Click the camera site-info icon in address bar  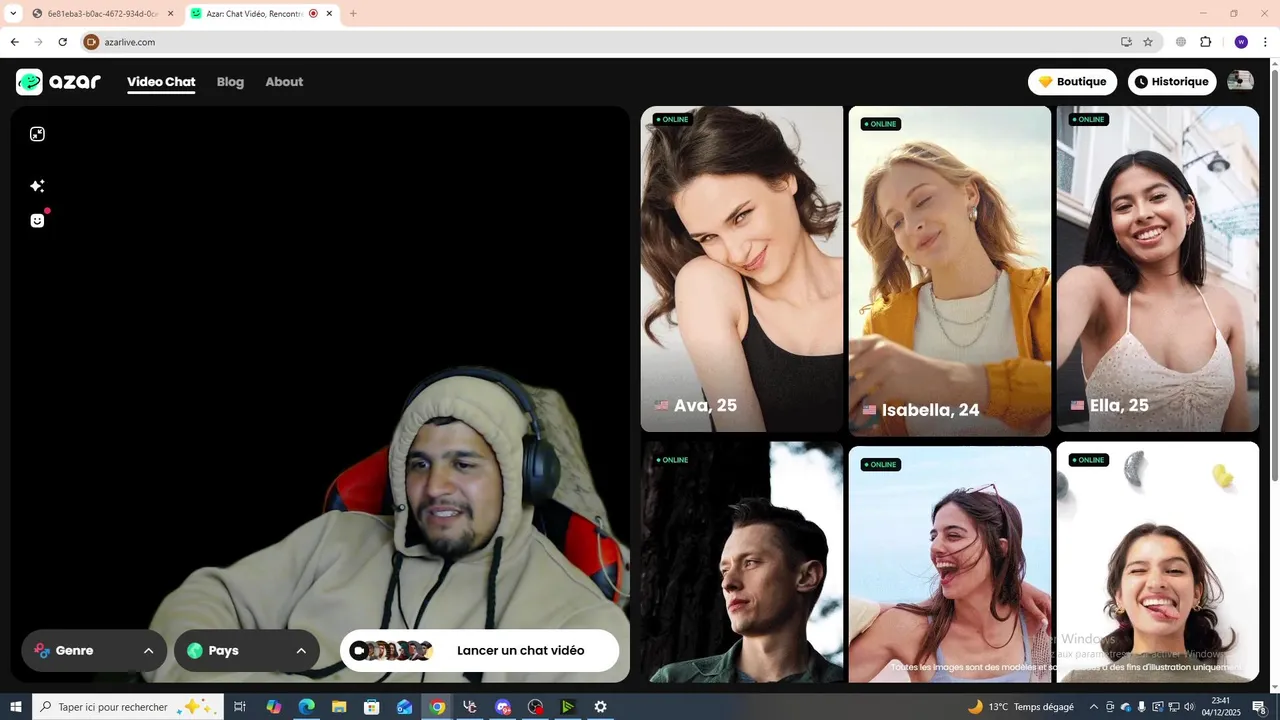(x=91, y=42)
